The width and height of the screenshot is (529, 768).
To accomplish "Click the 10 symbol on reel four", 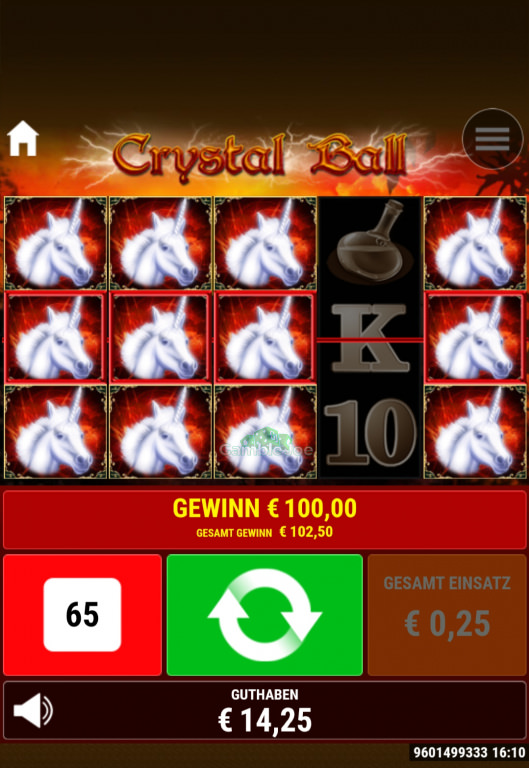I will pos(370,432).
